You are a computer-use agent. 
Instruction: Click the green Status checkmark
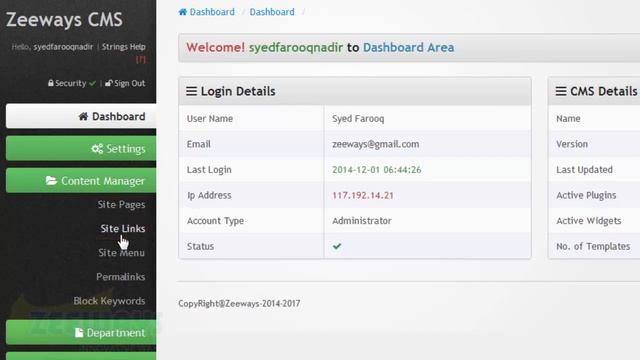click(337, 246)
